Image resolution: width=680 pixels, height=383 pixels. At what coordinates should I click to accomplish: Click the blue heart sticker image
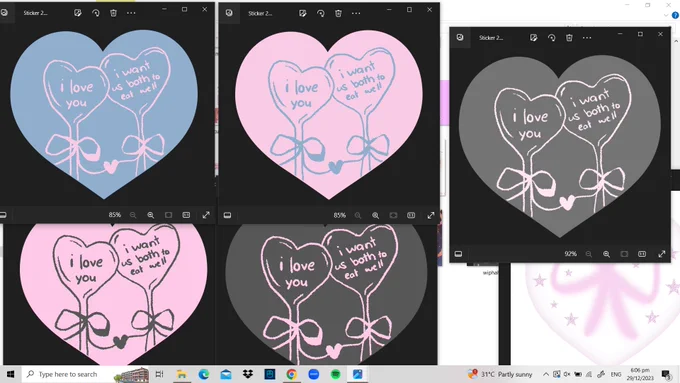pos(104,115)
